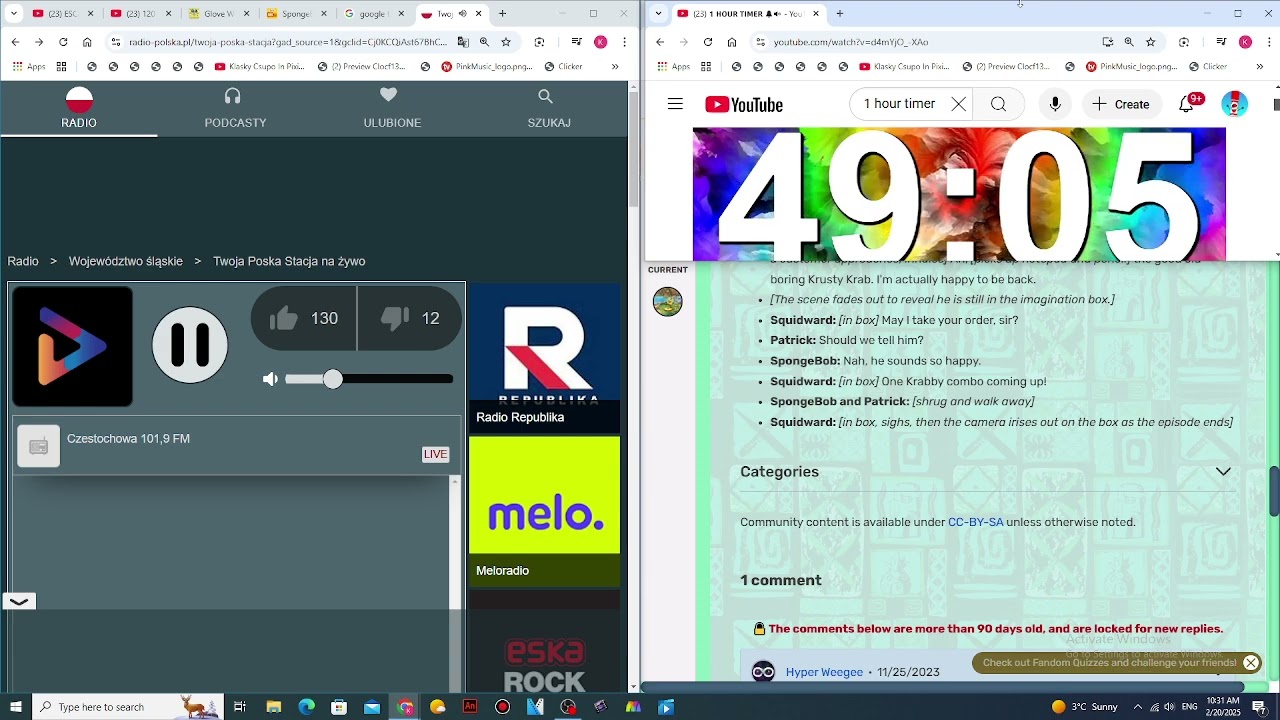Go to YouTube home via the logo
Viewport: 1280px width, 720px height.
pyautogui.click(x=744, y=105)
